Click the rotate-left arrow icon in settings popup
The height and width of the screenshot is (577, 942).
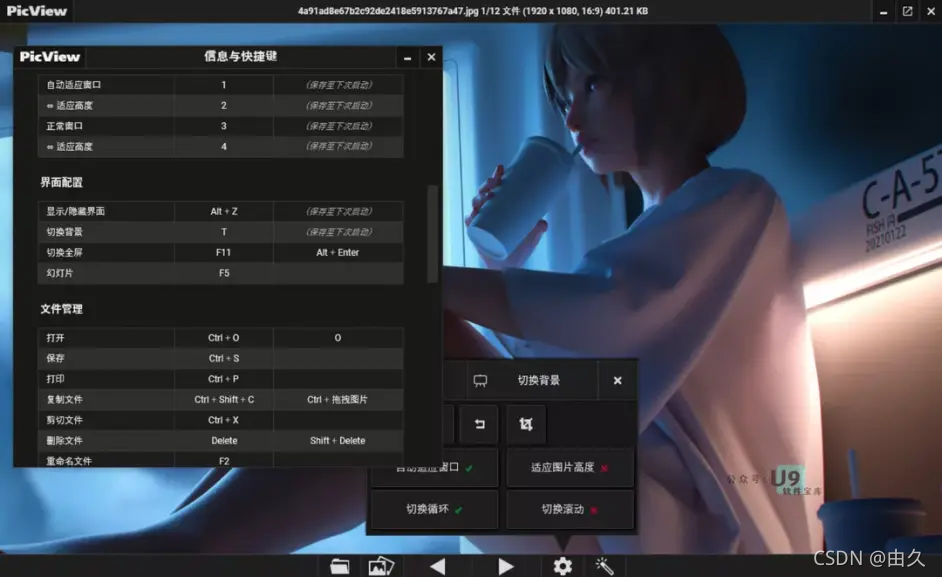479,424
